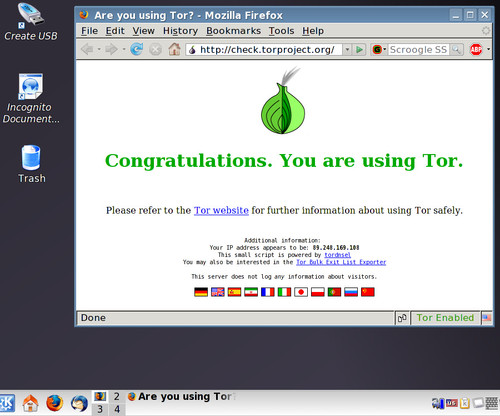Open the Create USB desktop icon
The height and width of the screenshot is (416, 500).
click(31, 22)
